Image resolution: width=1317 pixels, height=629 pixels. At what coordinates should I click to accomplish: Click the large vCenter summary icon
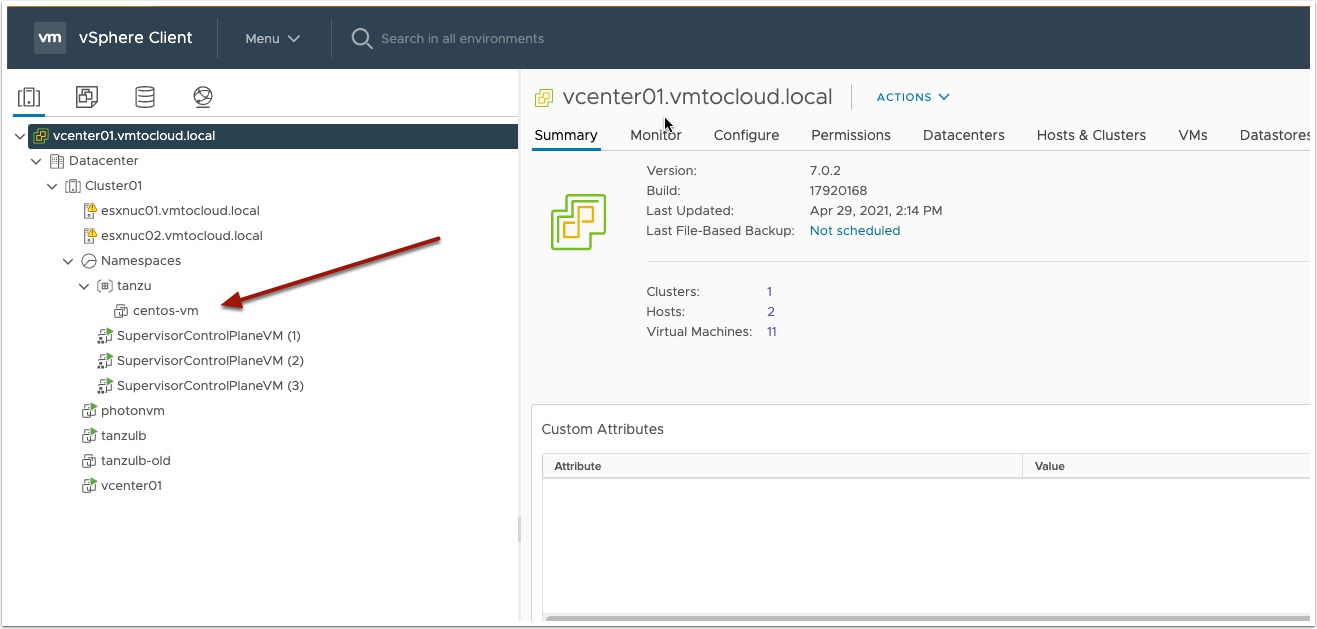(578, 222)
